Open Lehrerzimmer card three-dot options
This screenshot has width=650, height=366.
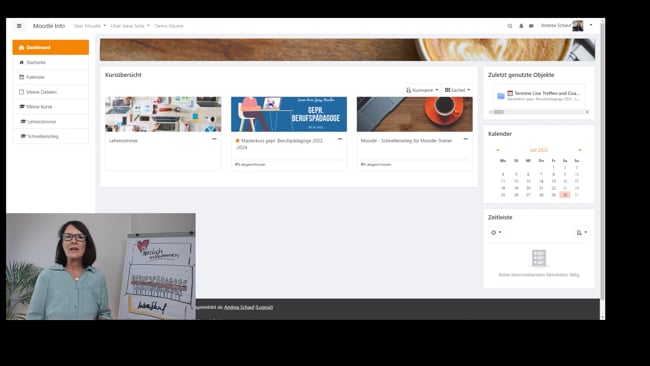point(214,139)
